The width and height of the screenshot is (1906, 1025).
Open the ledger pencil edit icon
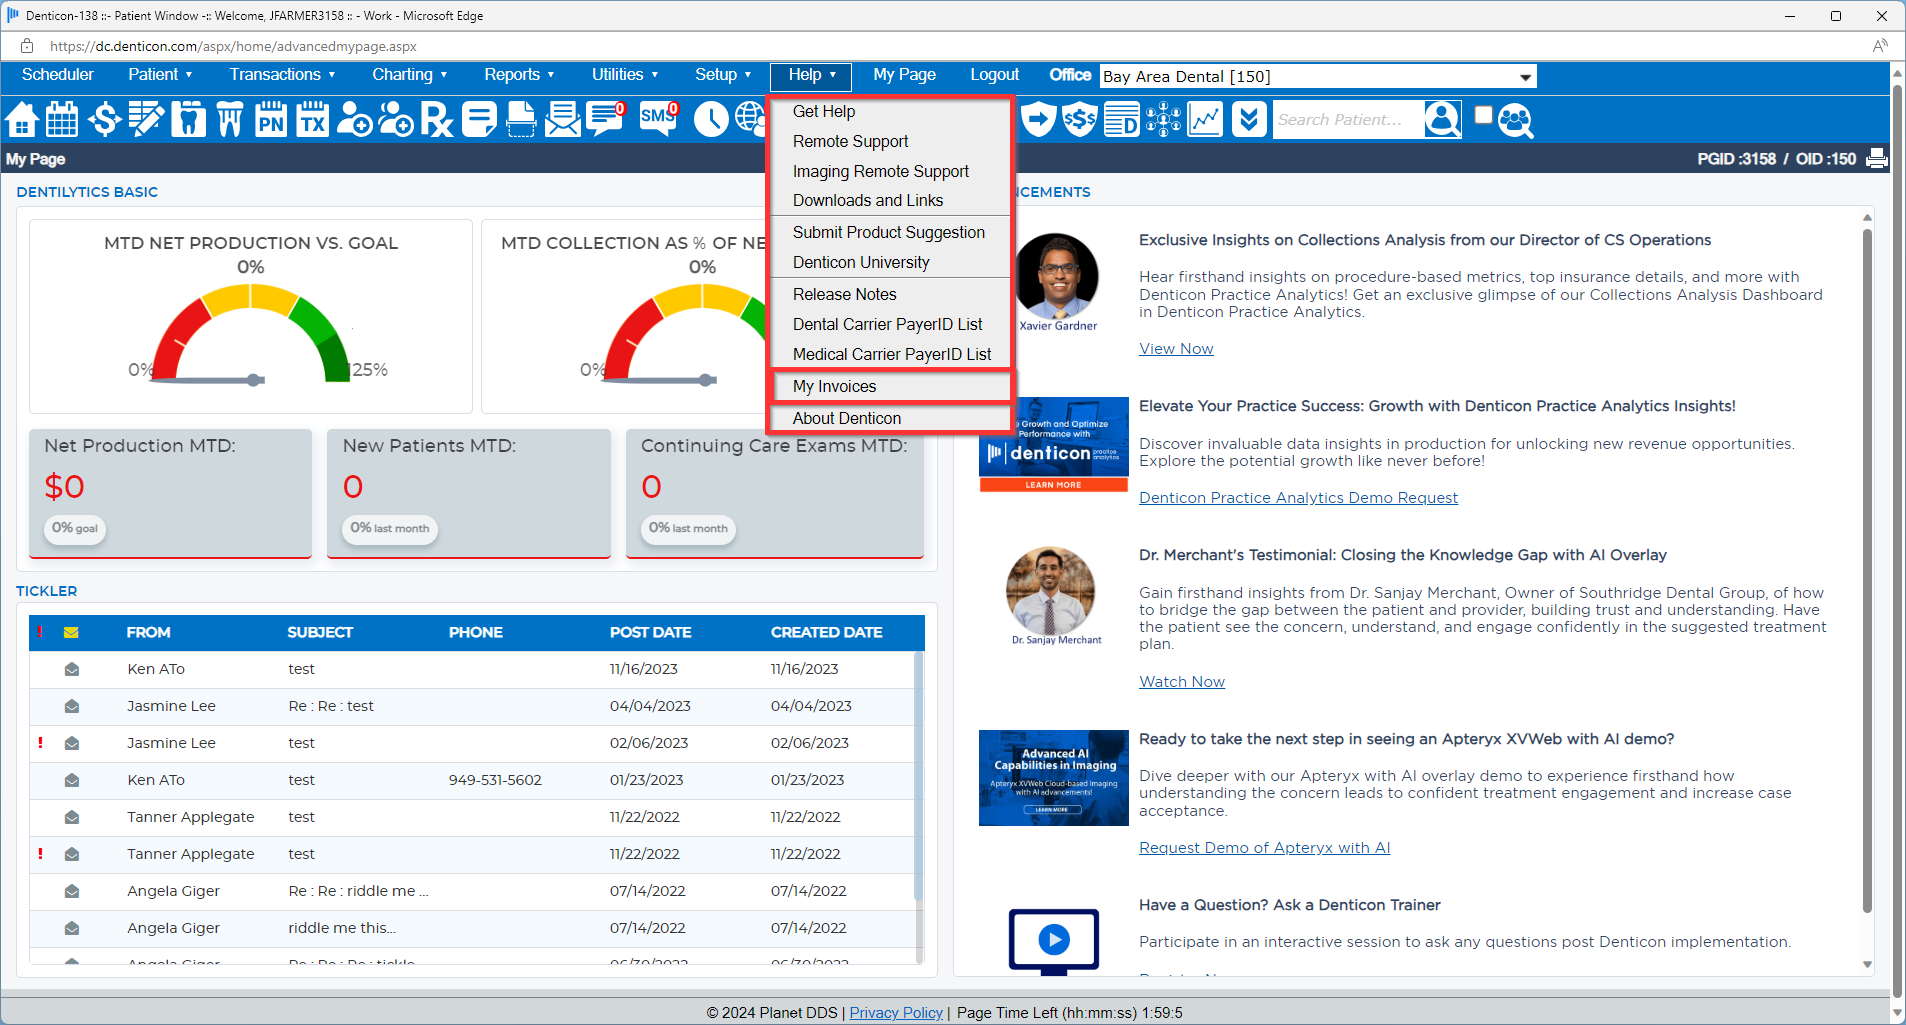point(146,120)
